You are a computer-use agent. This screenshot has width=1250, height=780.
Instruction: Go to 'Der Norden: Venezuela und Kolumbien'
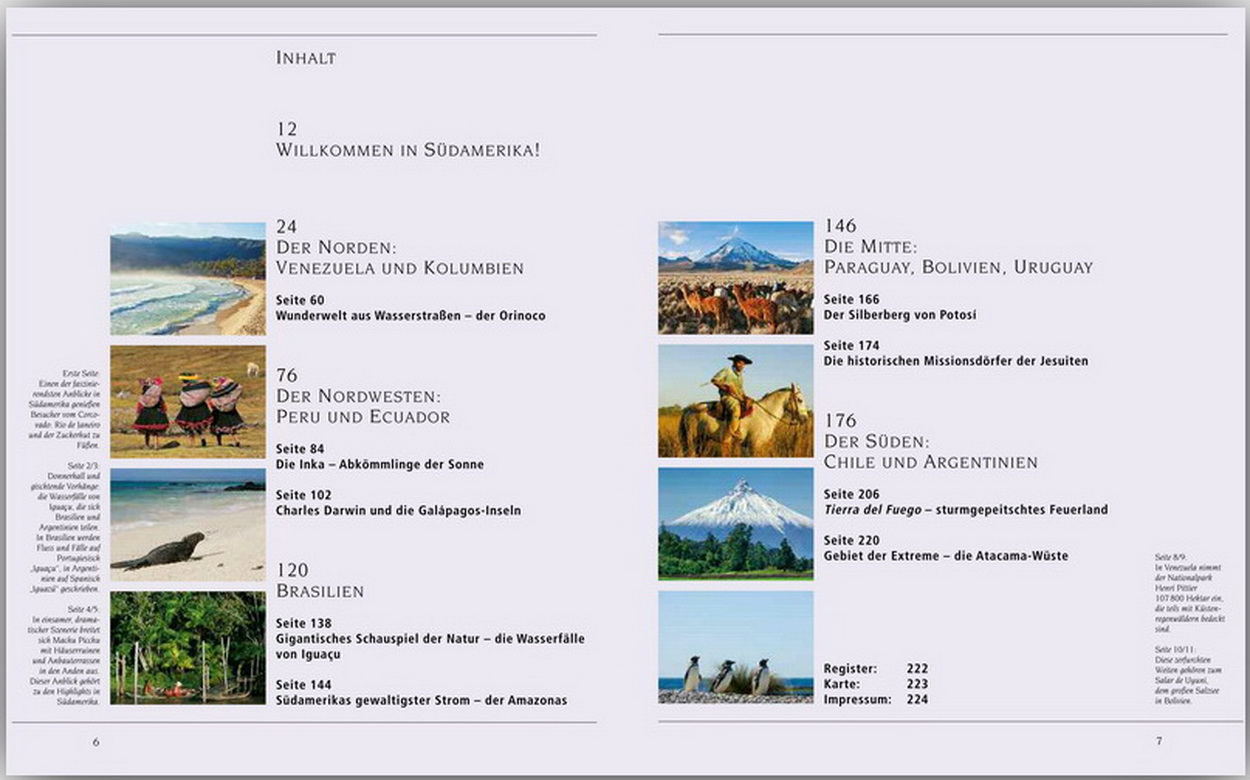[399, 257]
